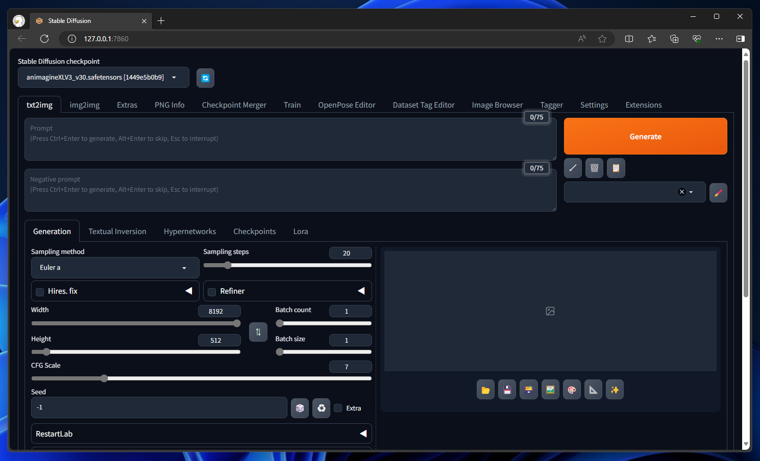Open the images output folder
This screenshot has height=461, width=760.
(x=485, y=390)
